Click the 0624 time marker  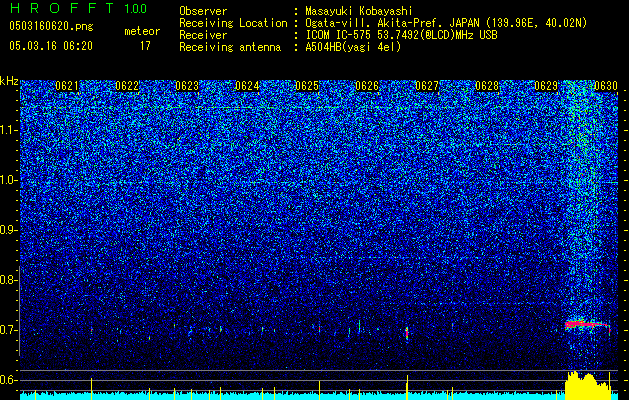tap(247, 86)
